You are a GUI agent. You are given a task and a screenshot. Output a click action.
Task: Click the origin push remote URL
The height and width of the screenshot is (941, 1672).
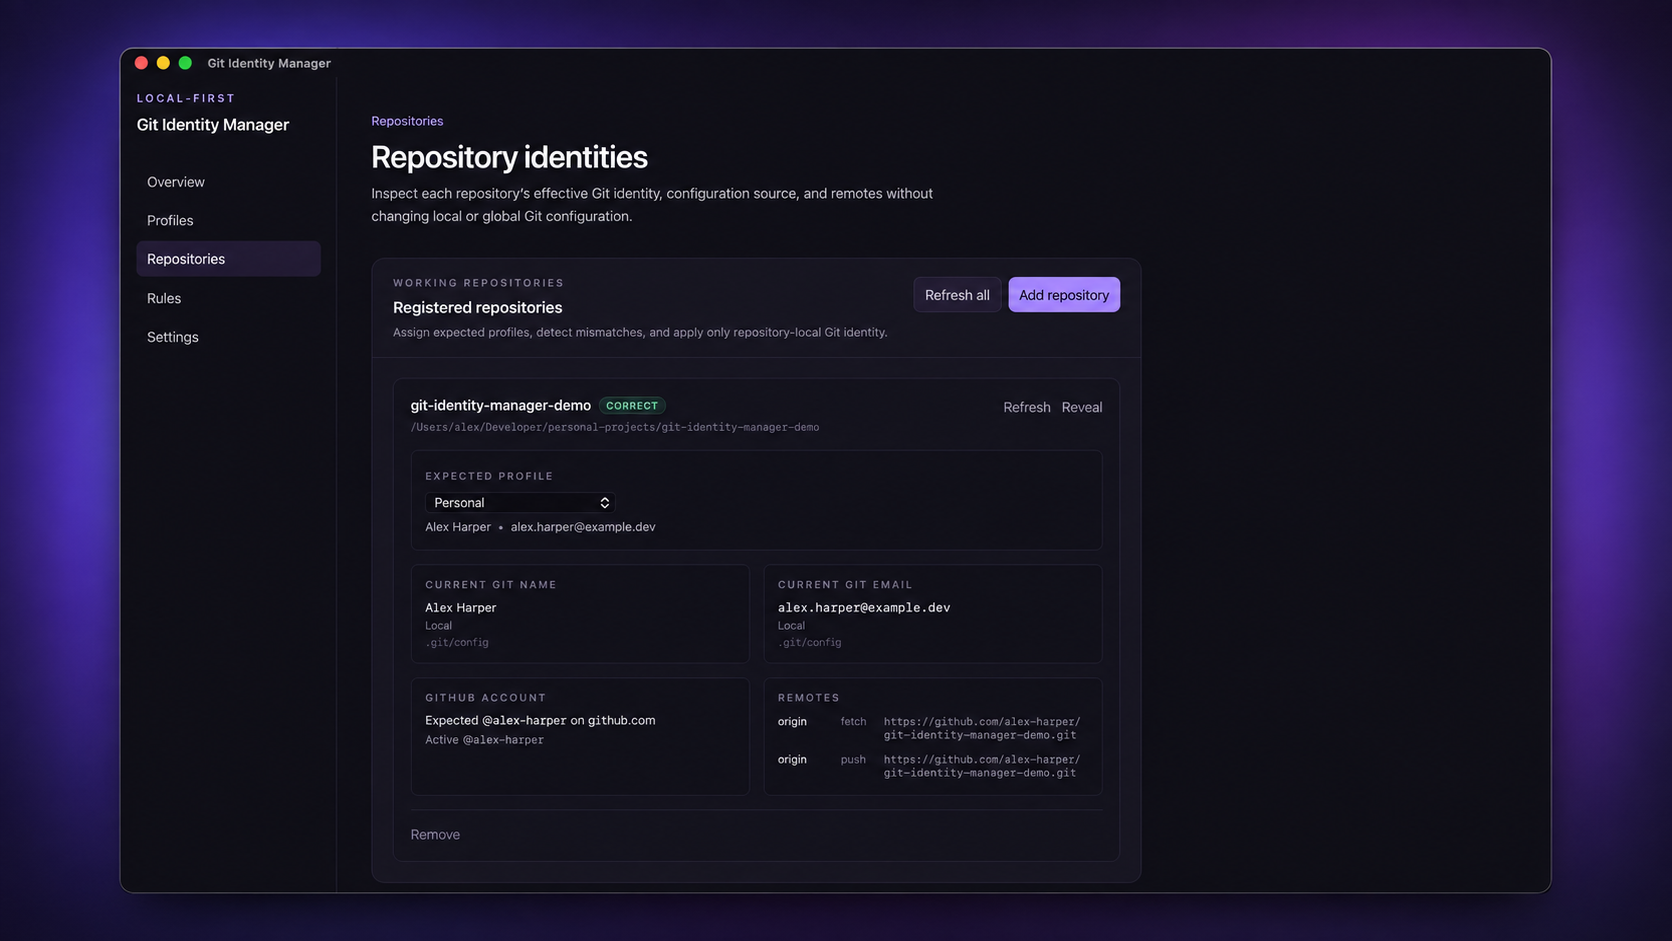pyautogui.click(x=982, y=766)
